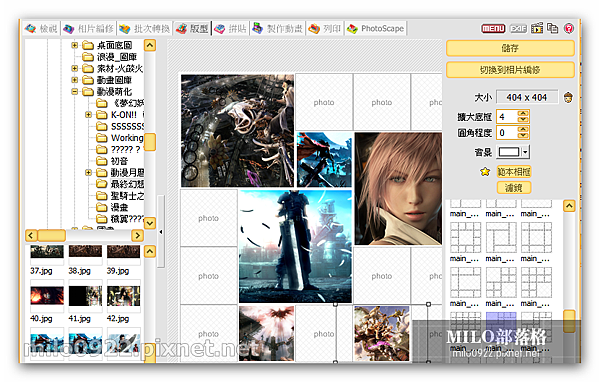The width and height of the screenshot is (600, 382).
Task: Switch to the PhotoScape home tab
Action: (x=375, y=28)
